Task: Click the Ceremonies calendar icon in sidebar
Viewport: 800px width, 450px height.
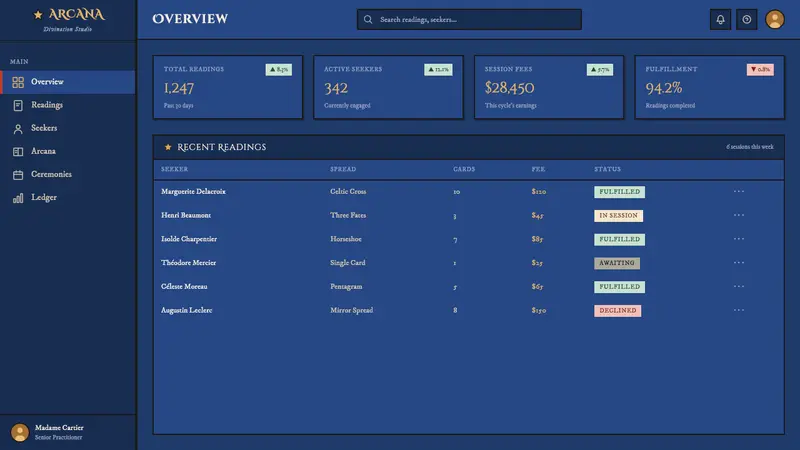Action: [x=18, y=174]
